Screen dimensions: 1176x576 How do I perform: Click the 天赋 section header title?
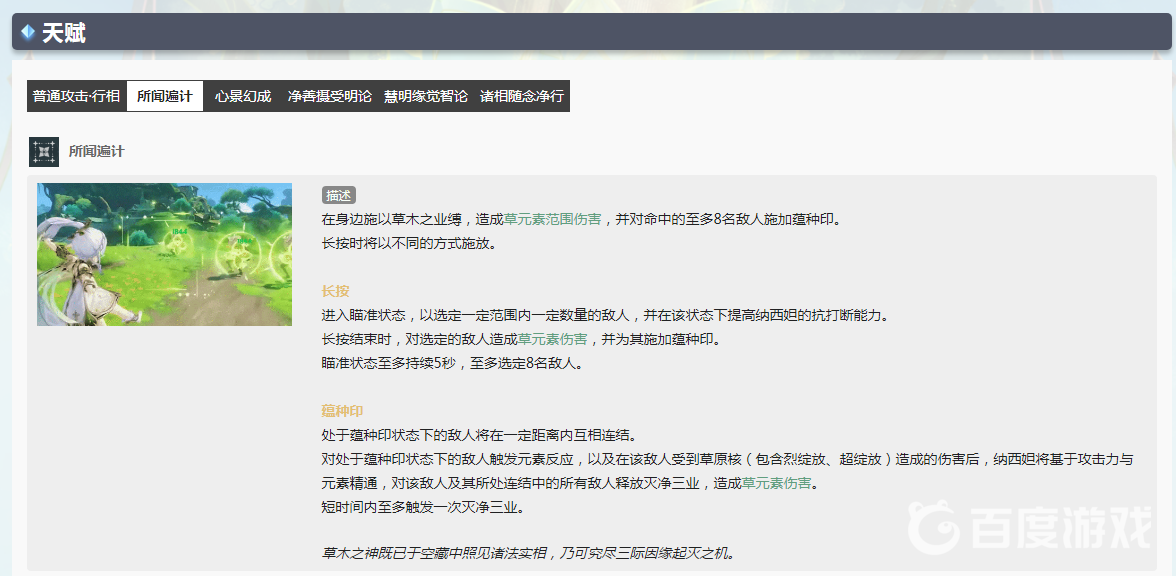[64, 33]
